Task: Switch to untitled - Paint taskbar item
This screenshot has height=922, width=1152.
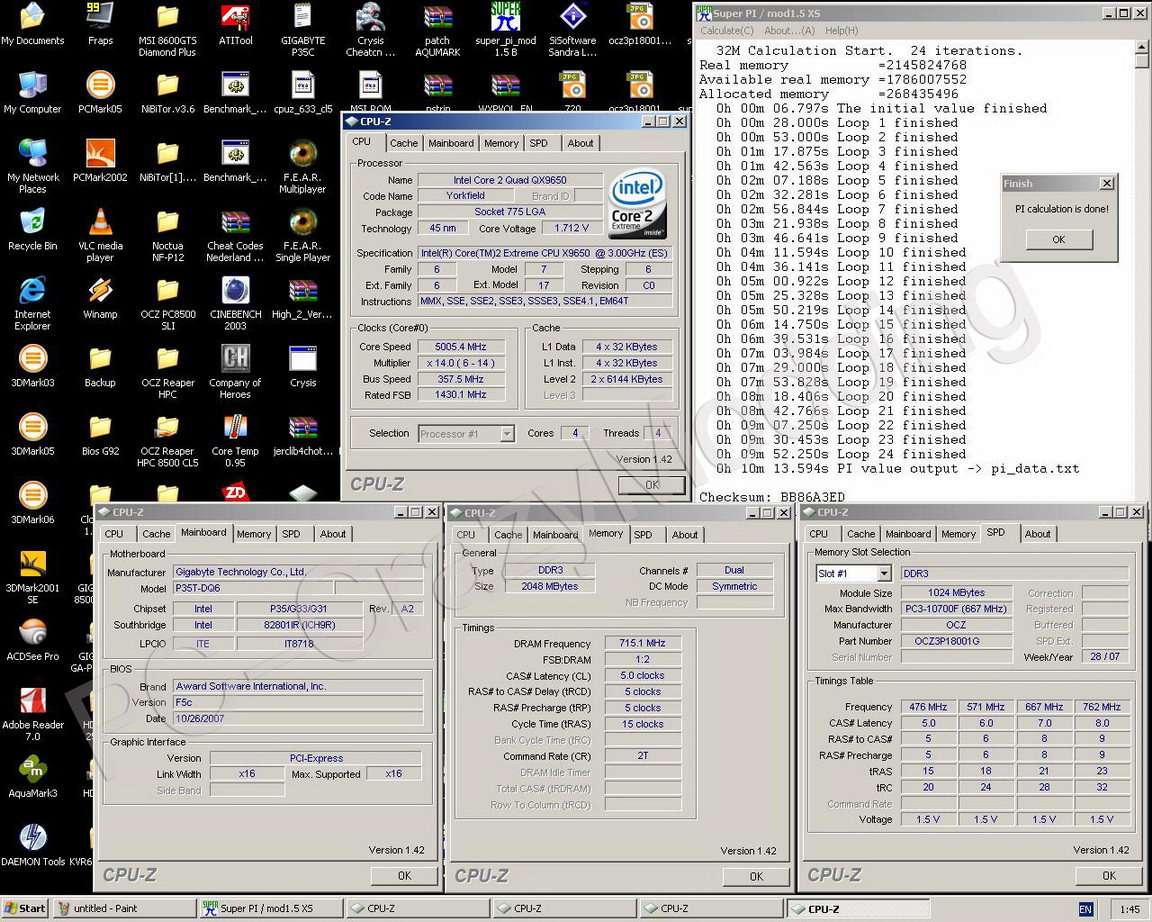Action: pos(123,909)
